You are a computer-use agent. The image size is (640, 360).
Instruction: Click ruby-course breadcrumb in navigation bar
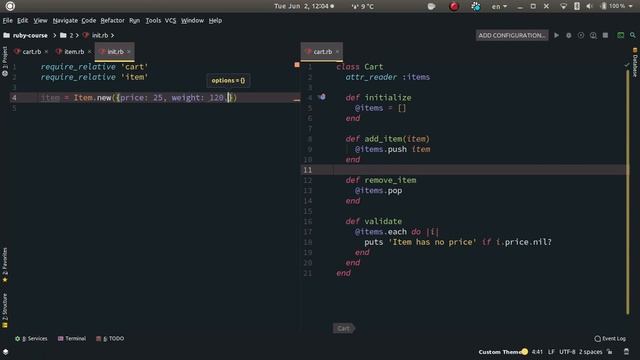coord(26,36)
